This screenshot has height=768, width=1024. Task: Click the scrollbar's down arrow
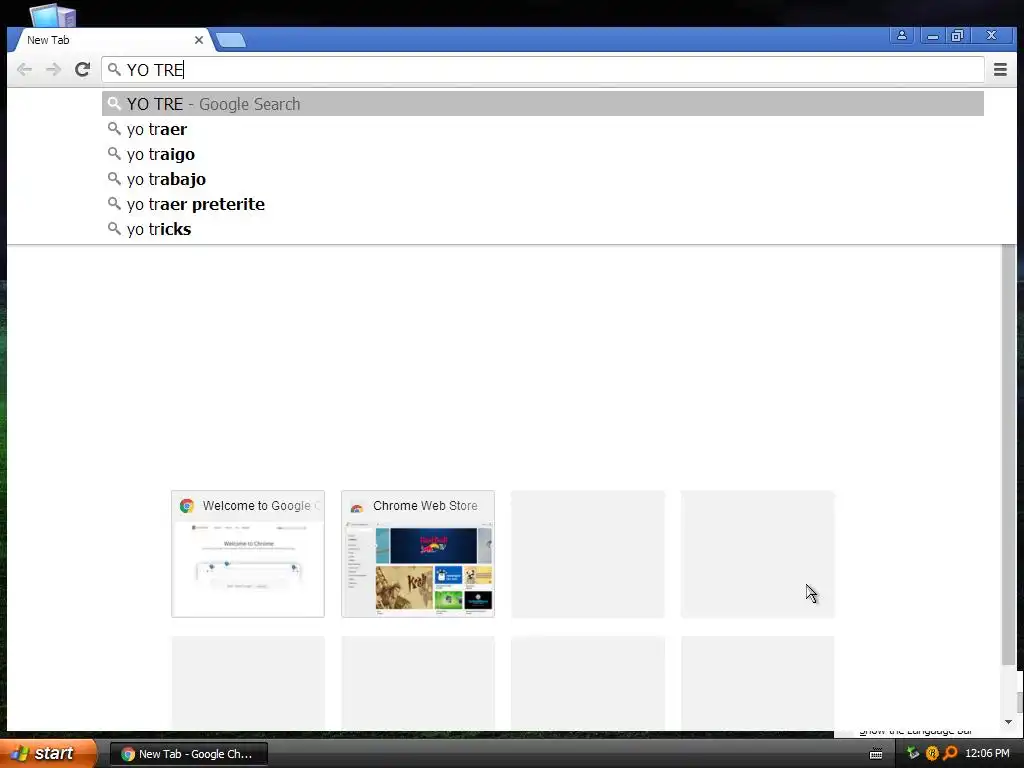click(1009, 722)
